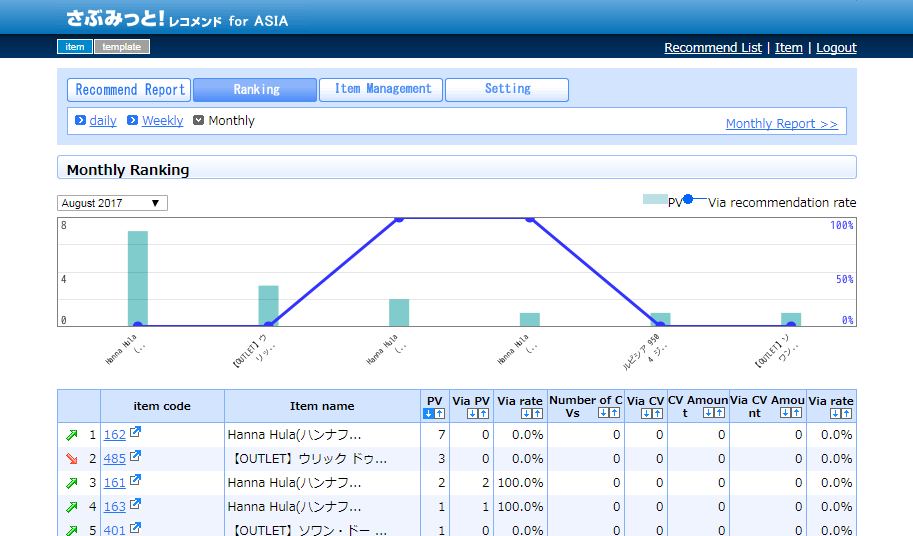Viewport: 913px width, 536px height.
Task: Sort CV Amount column ascending
Action: [719, 413]
